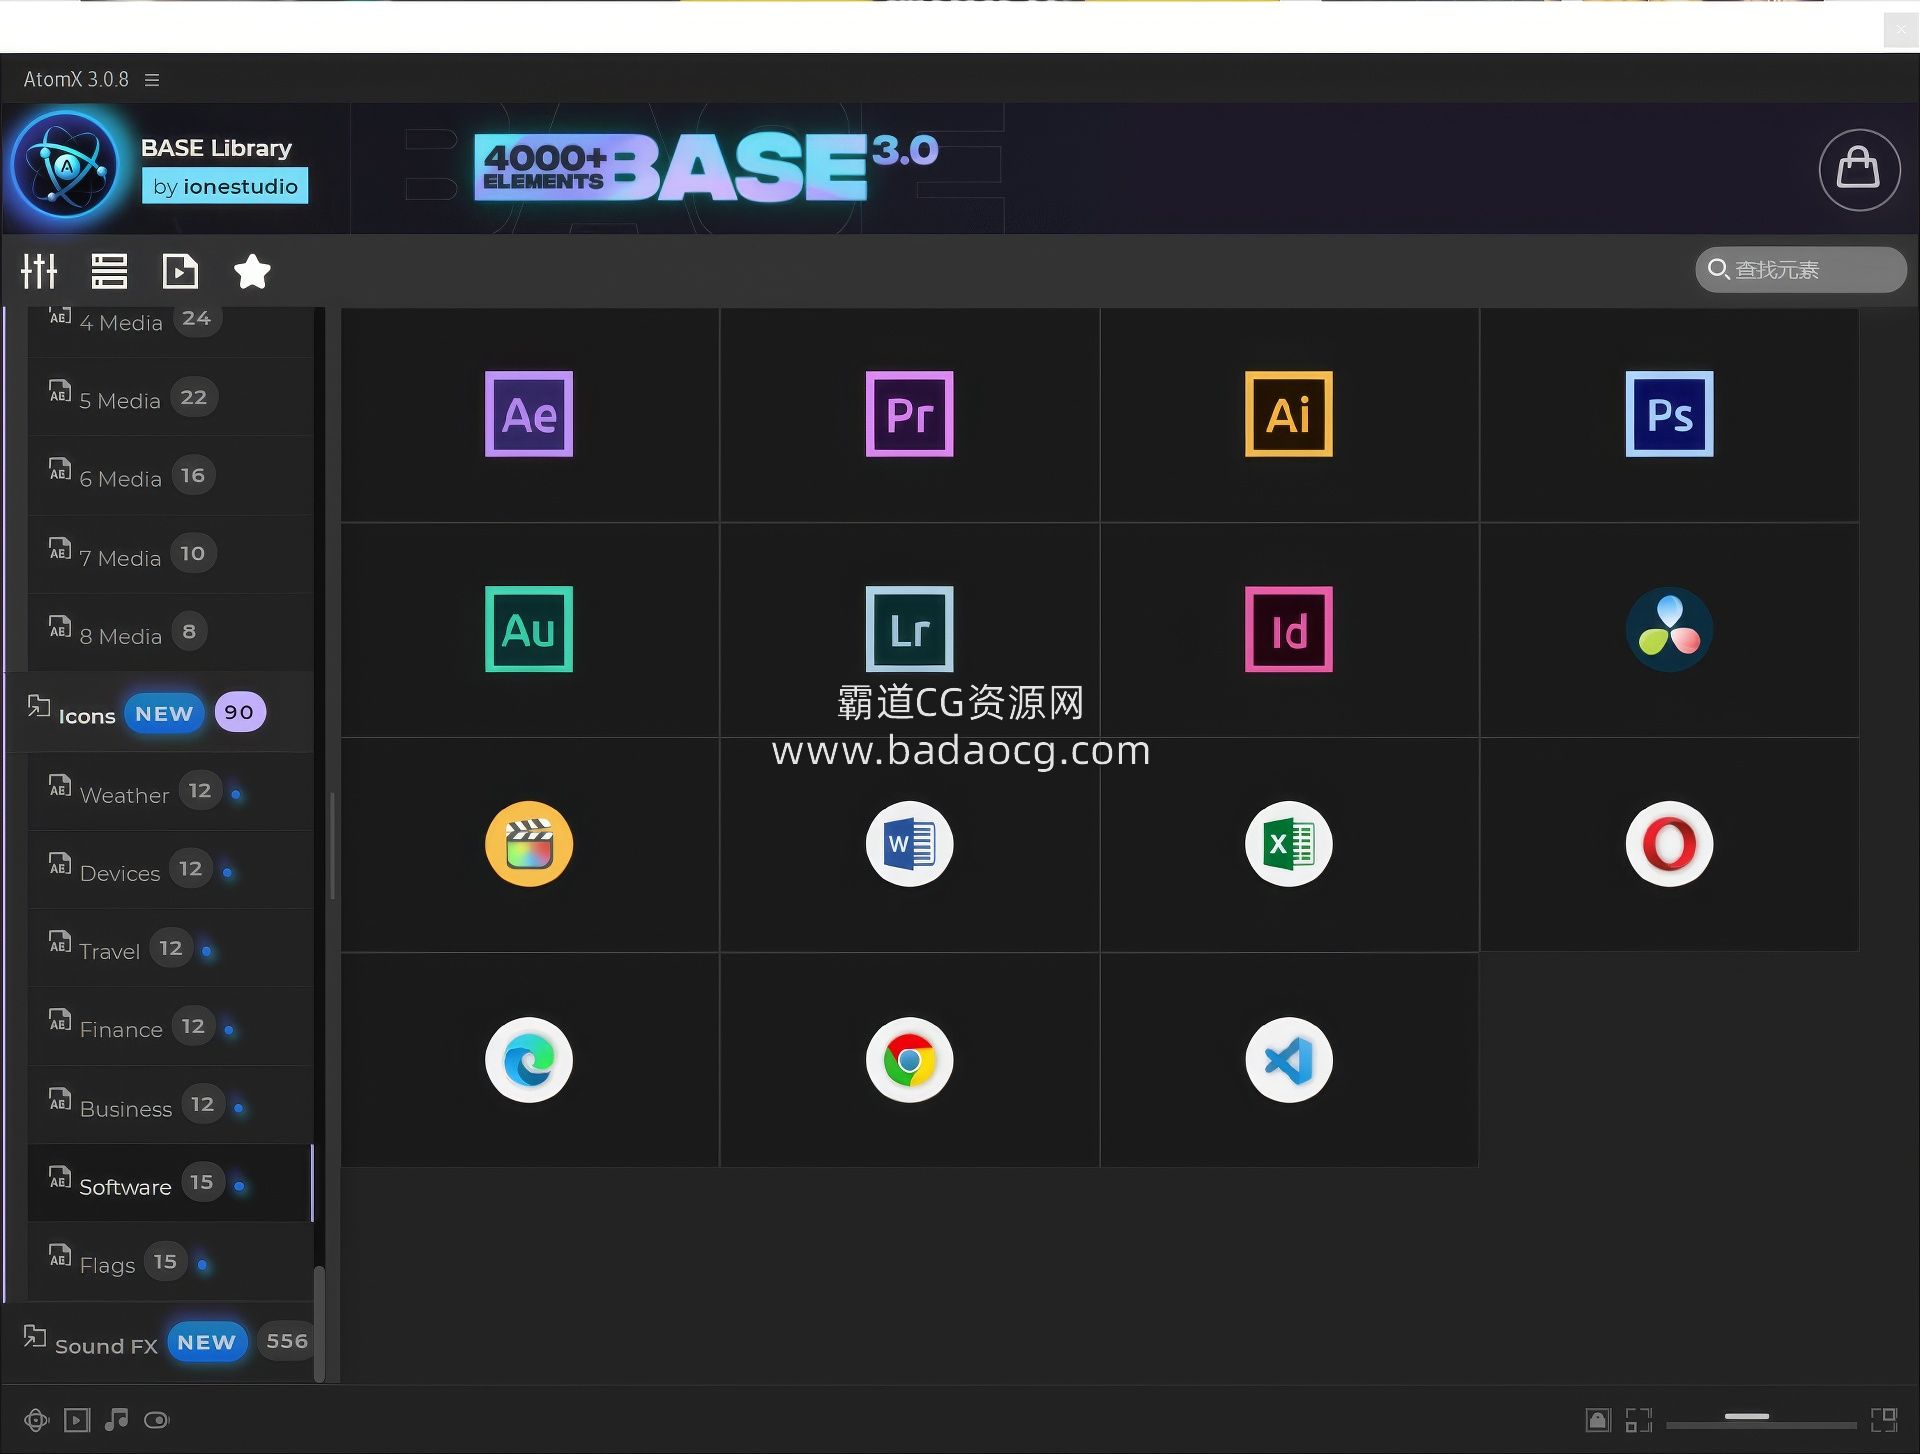Viewport: 1920px width, 1454px height.
Task: Select the Illustrator icon thumbnail
Action: tap(1288, 414)
